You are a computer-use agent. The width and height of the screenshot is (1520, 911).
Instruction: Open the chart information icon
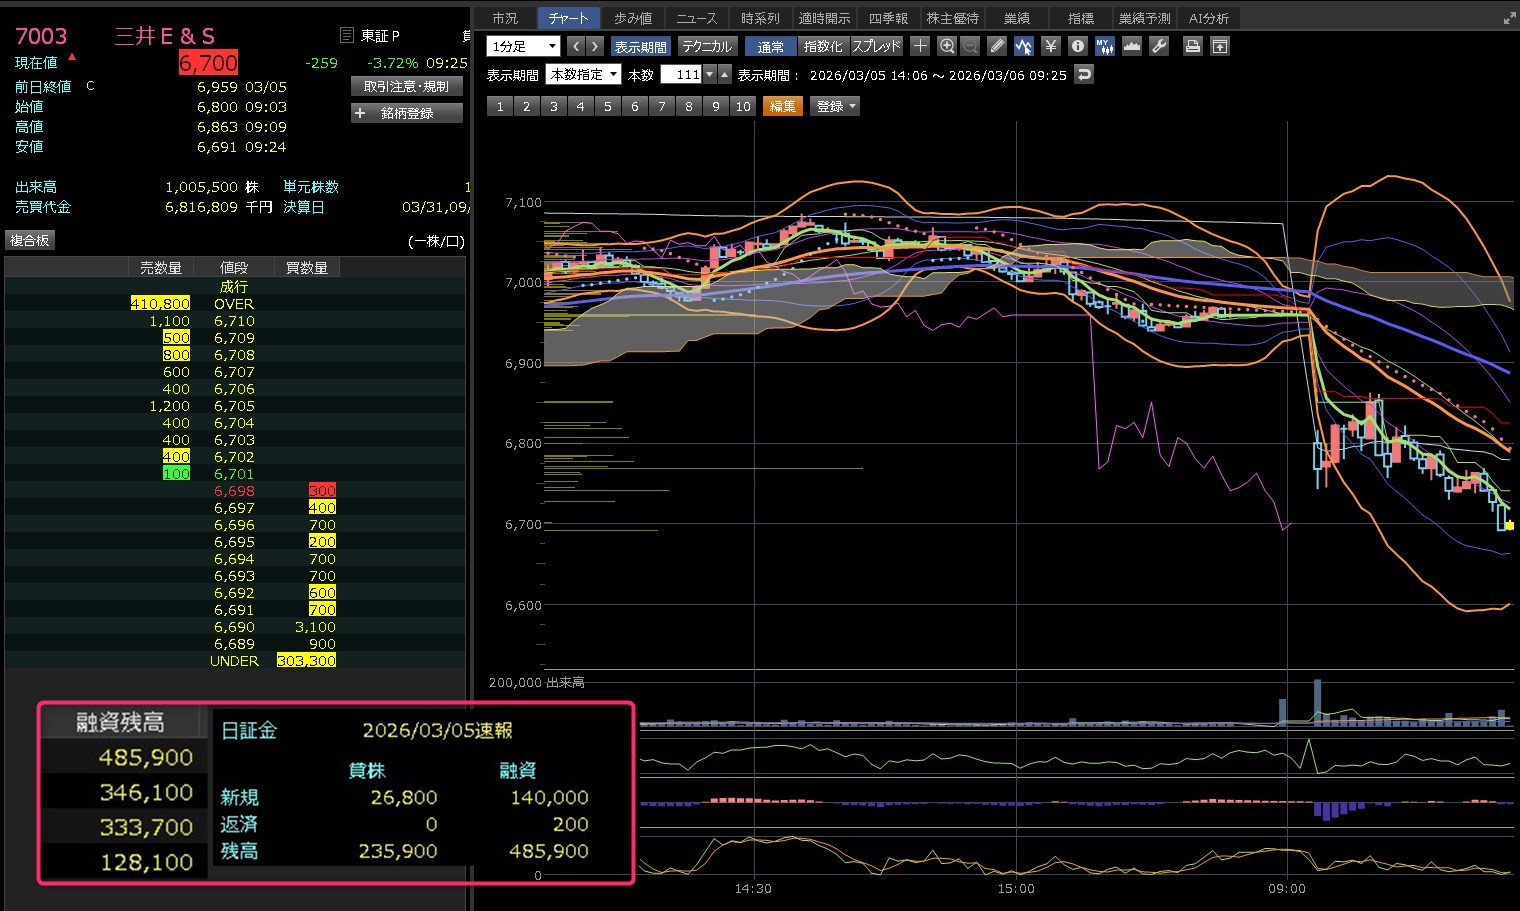tap(1077, 46)
